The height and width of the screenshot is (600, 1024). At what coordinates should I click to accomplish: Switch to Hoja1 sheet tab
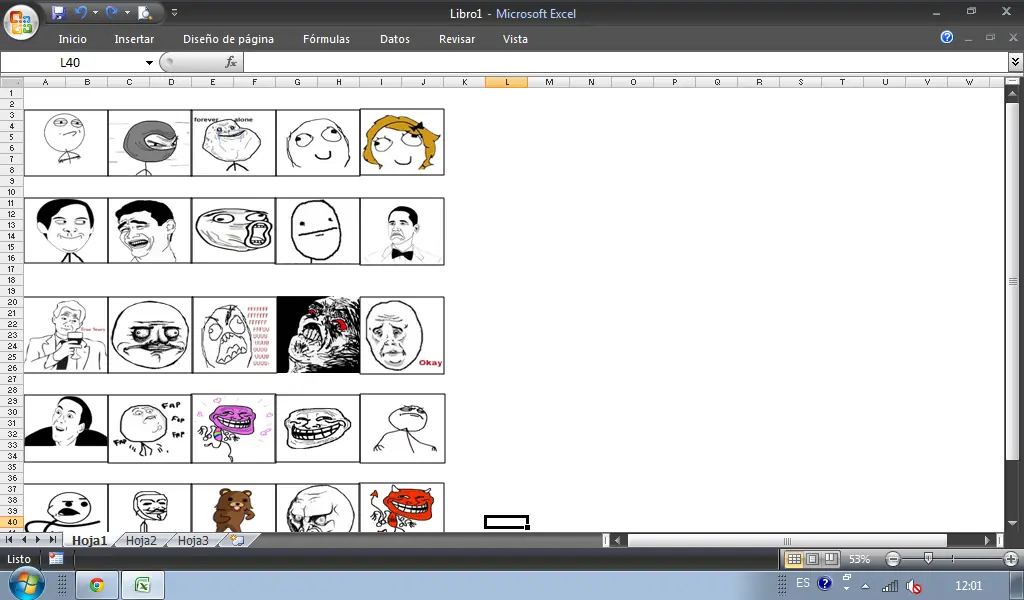click(89, 541)
